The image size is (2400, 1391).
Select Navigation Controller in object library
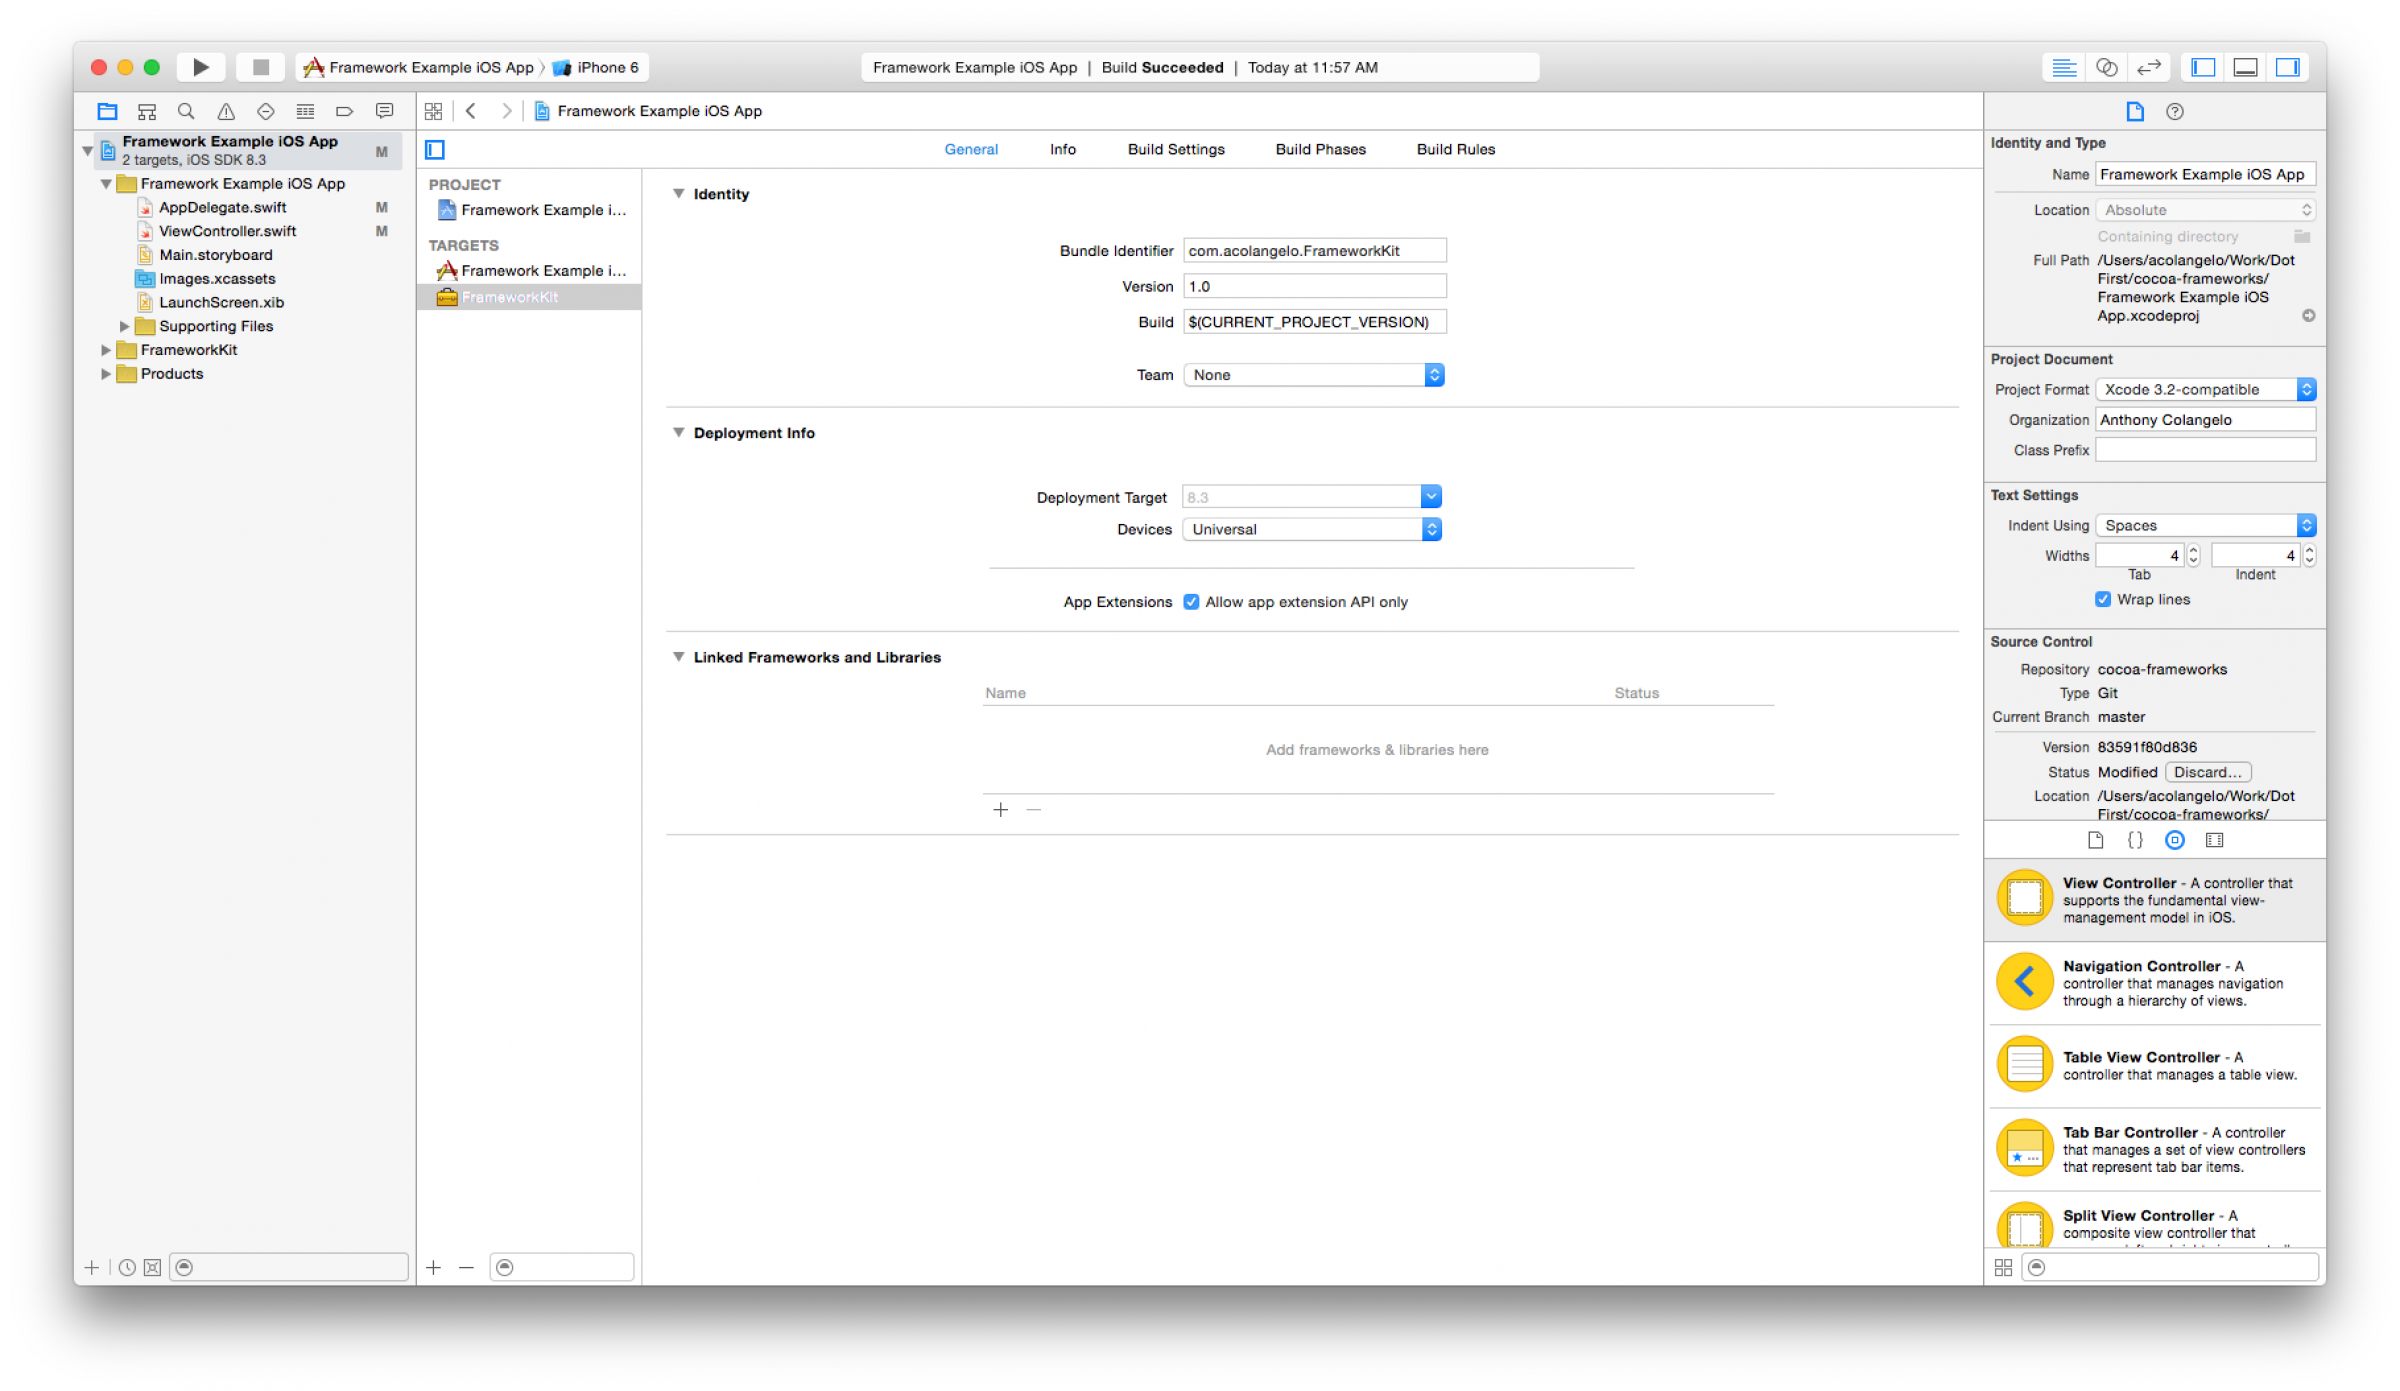(2155, 982)
